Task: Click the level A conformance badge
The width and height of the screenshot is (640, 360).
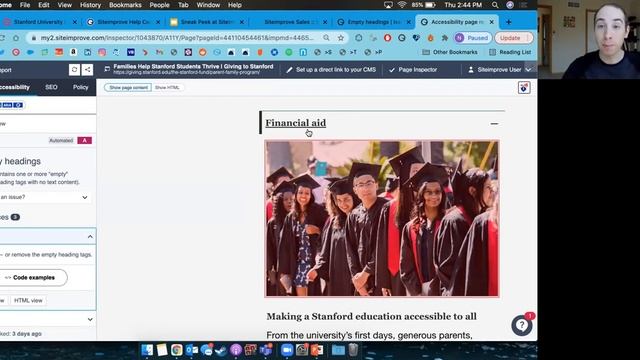Action: click(84, 140)
